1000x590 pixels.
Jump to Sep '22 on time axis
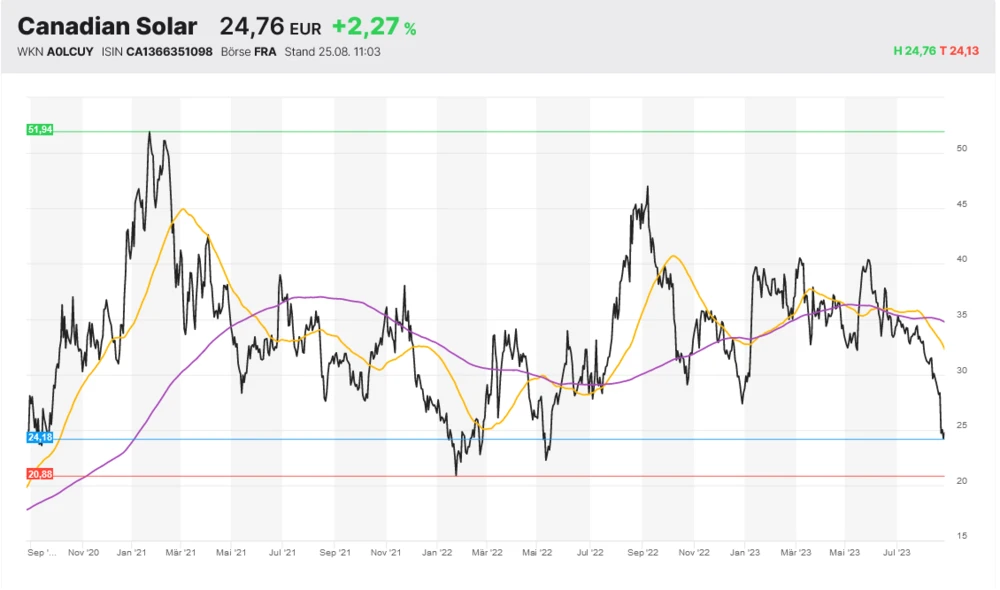point(642,551)
